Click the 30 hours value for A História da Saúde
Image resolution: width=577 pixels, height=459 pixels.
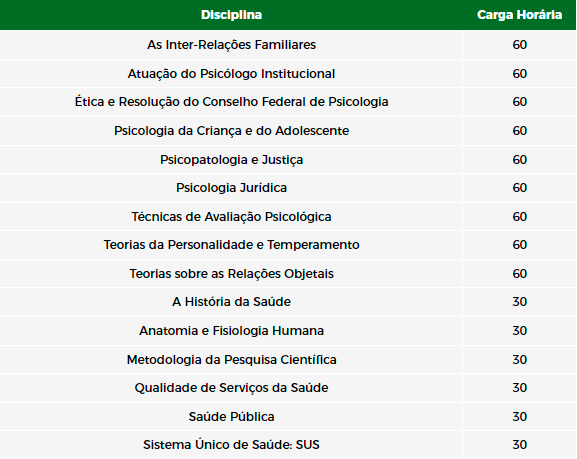tap(520, 302)
